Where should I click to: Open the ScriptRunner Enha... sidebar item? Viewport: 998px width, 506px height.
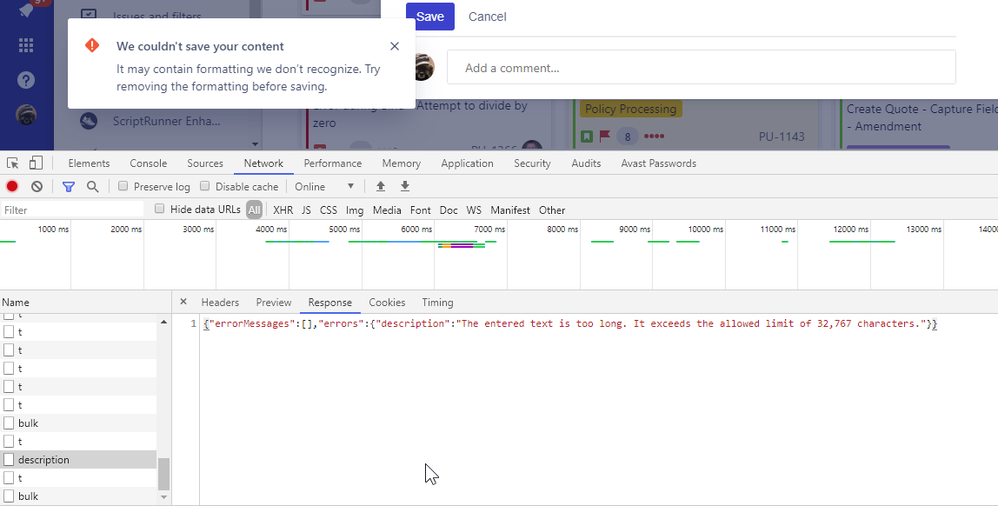point(167,121)
